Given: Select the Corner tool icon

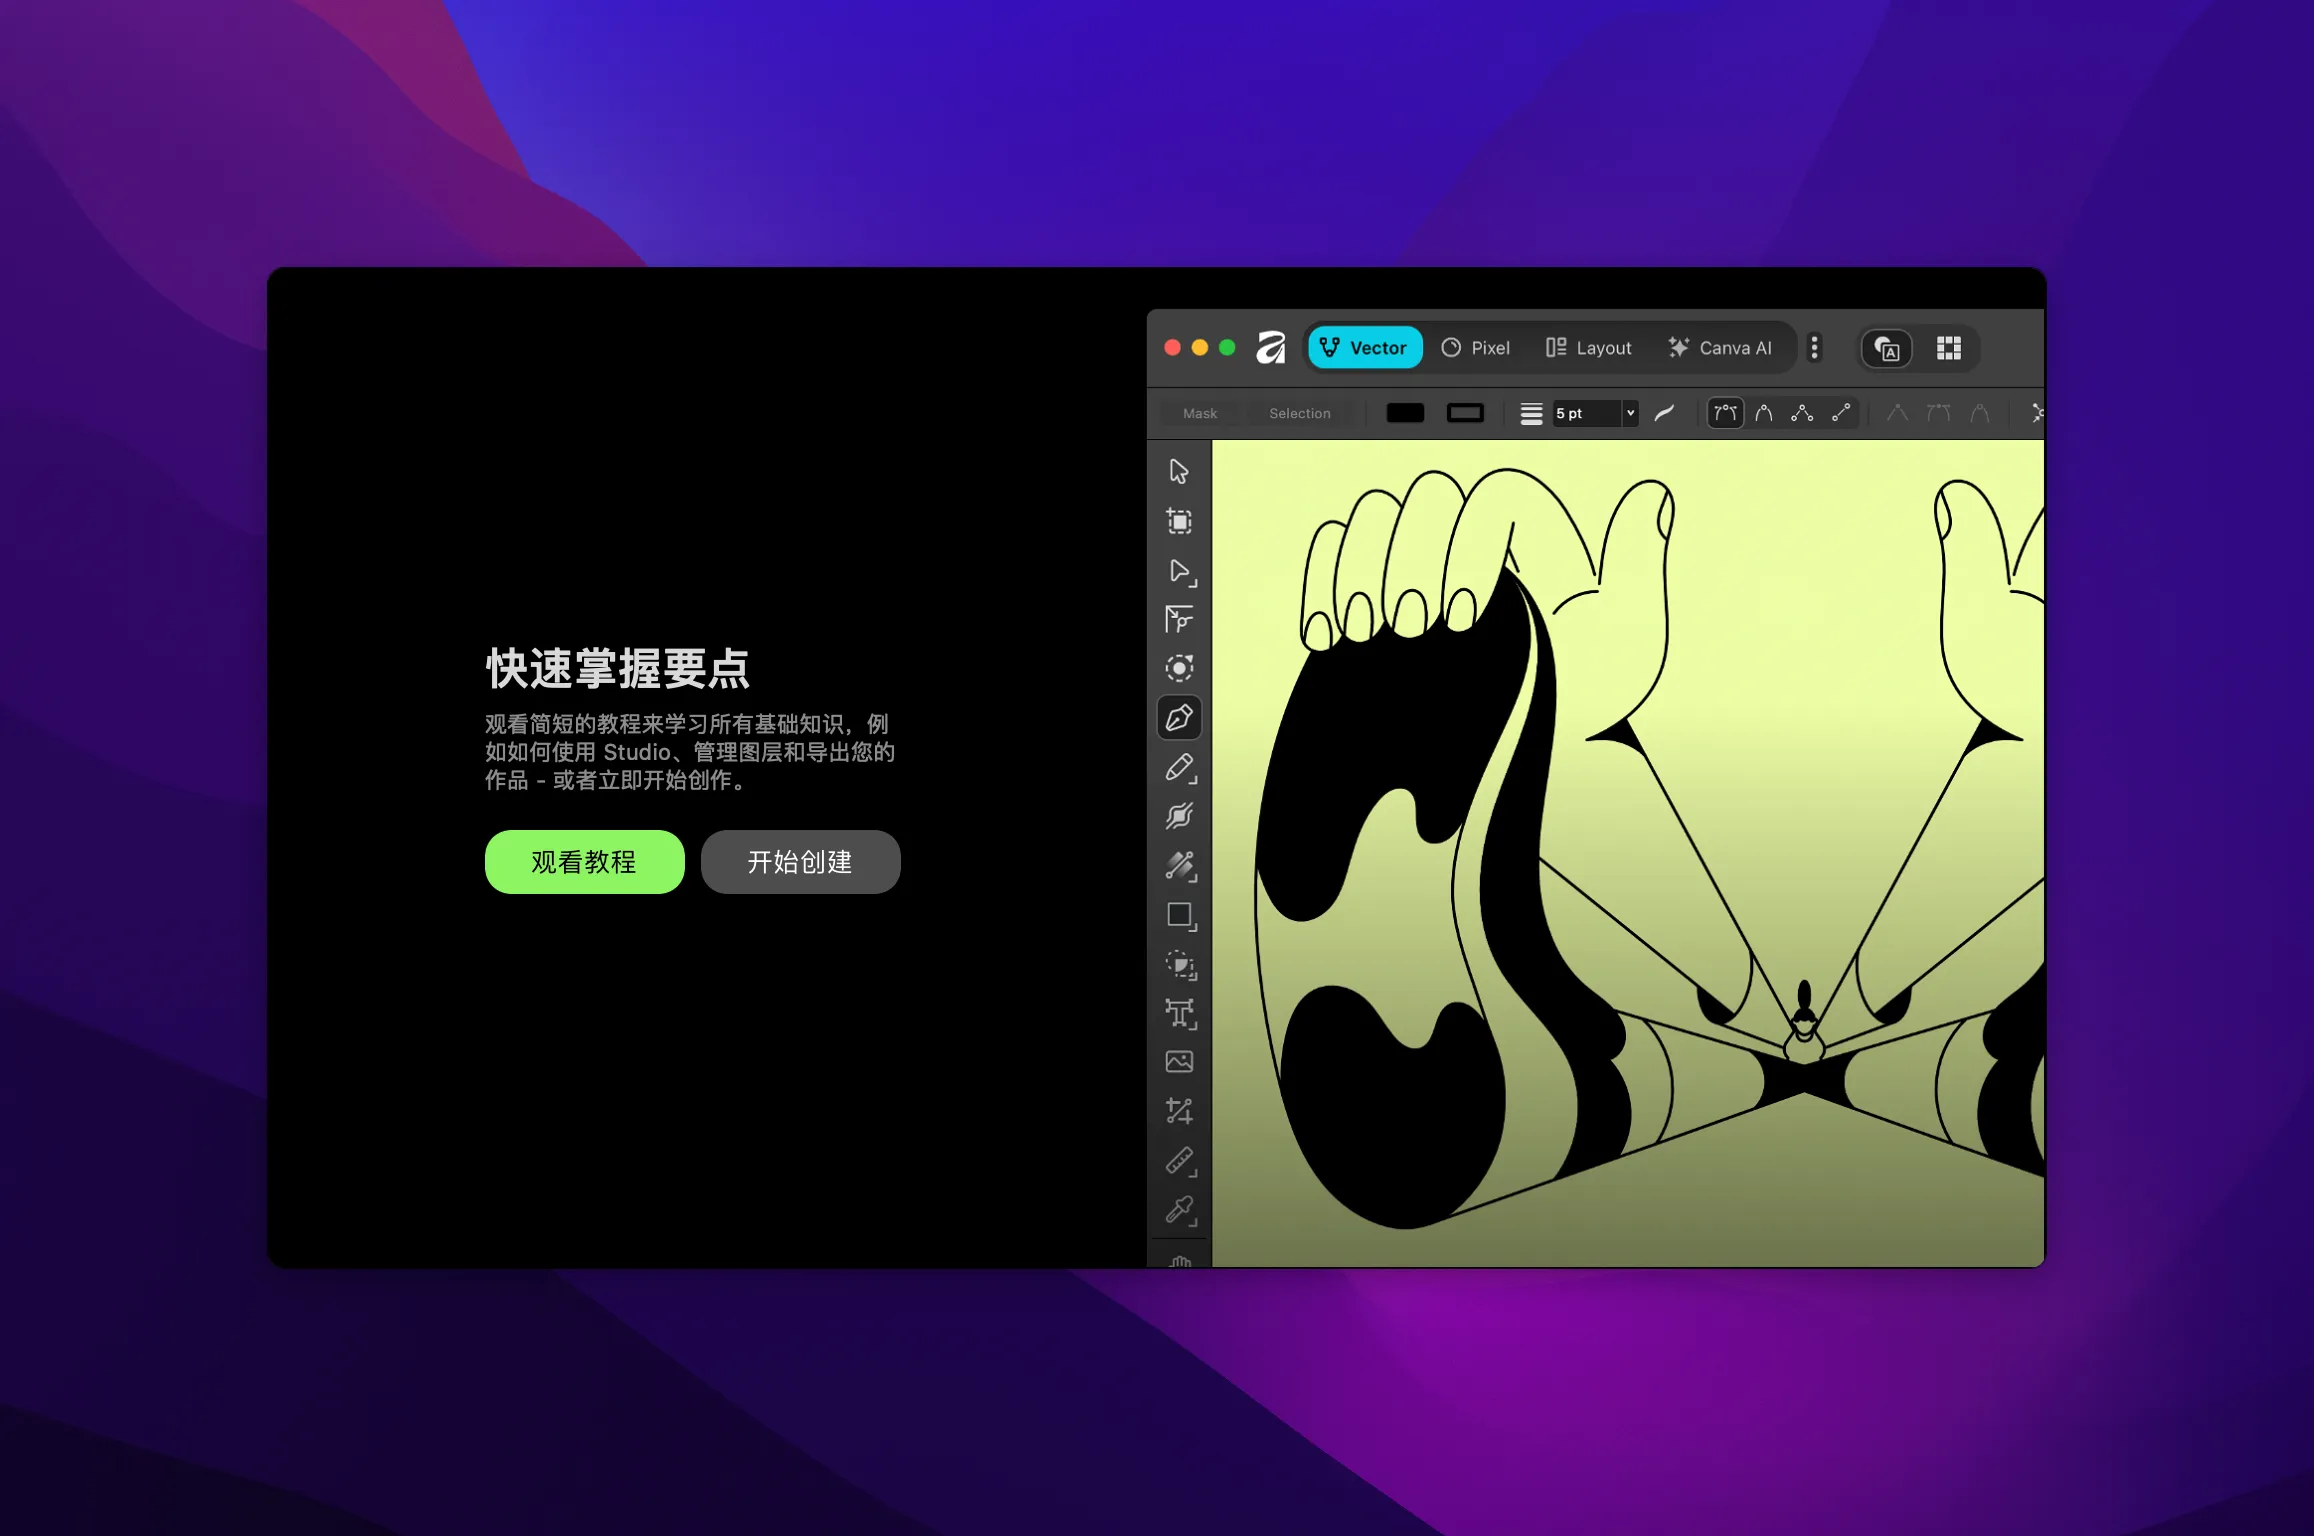Looking at the screenshot, I should pyautogui.click(x=1179, y=620).
